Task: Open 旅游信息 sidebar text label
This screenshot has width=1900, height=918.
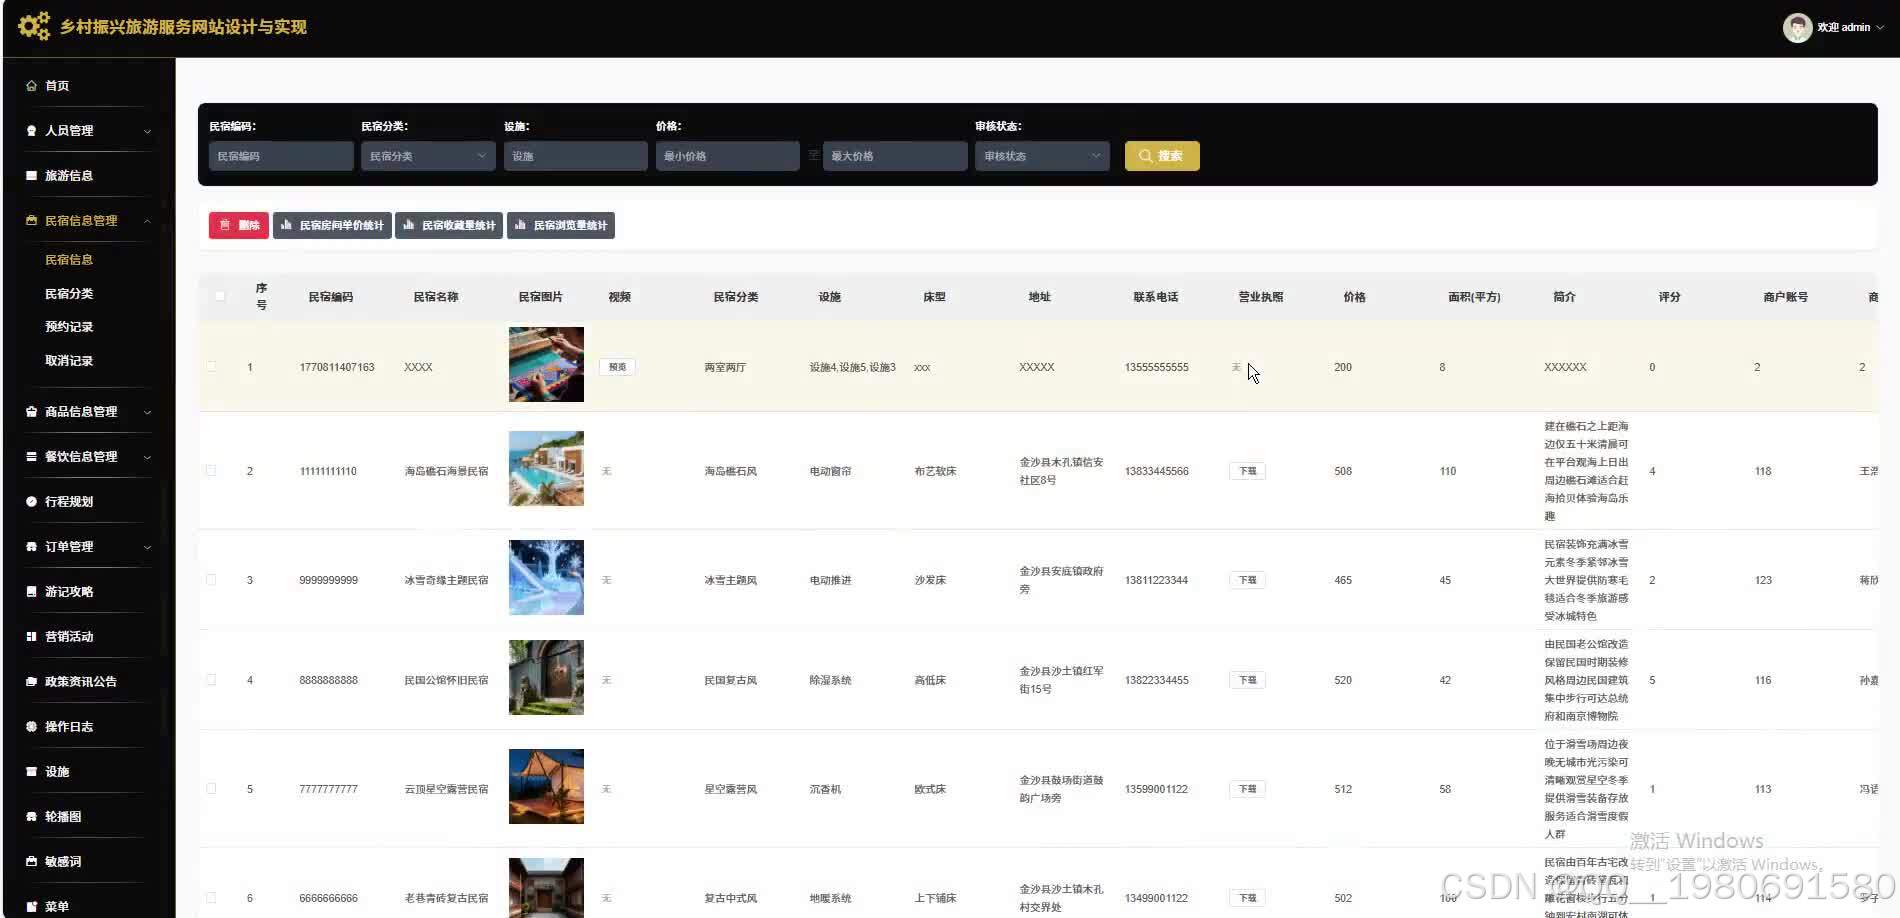Action: pos(69,176)
